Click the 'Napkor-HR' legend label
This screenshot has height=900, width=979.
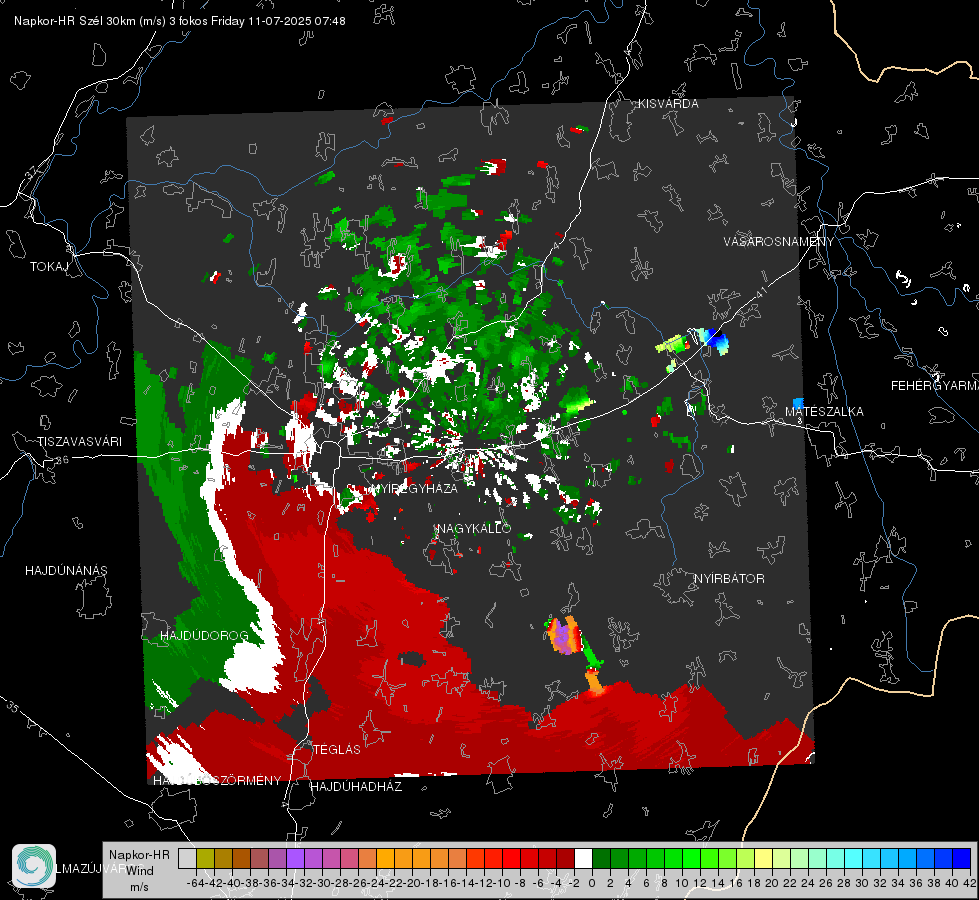[139, 855]
